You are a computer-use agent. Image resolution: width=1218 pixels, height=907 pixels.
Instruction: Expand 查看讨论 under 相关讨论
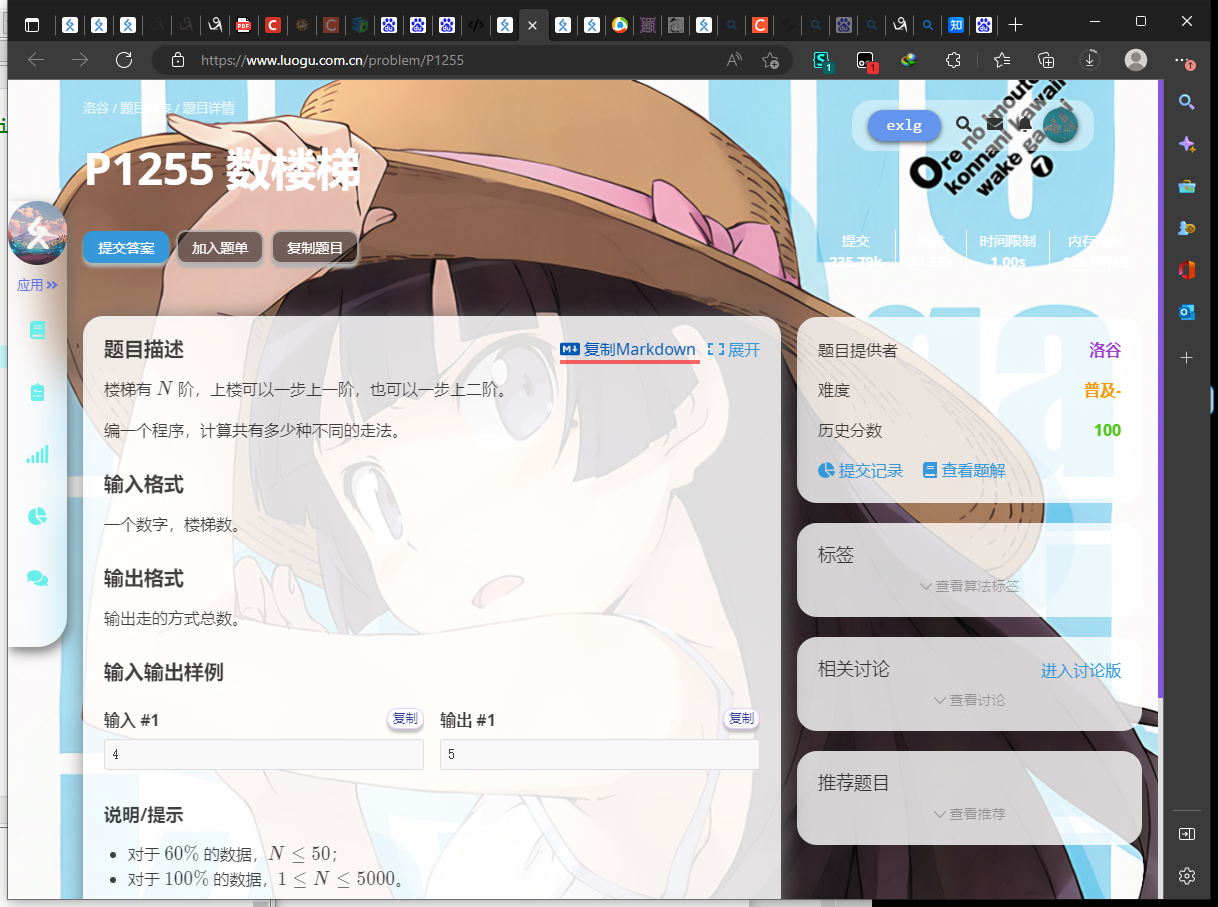(969, 700)
